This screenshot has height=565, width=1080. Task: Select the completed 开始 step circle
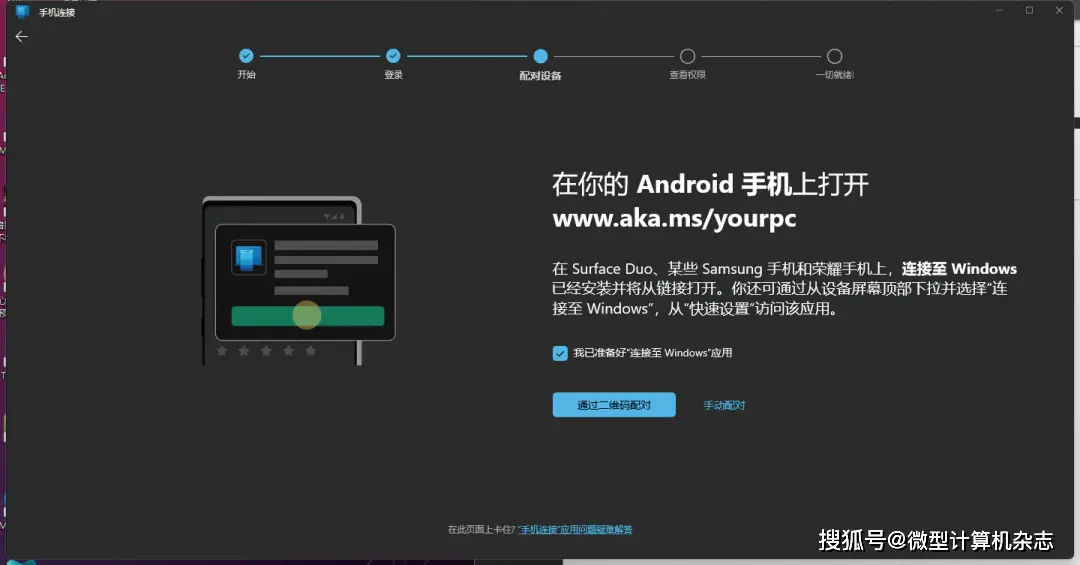[246, 56]
